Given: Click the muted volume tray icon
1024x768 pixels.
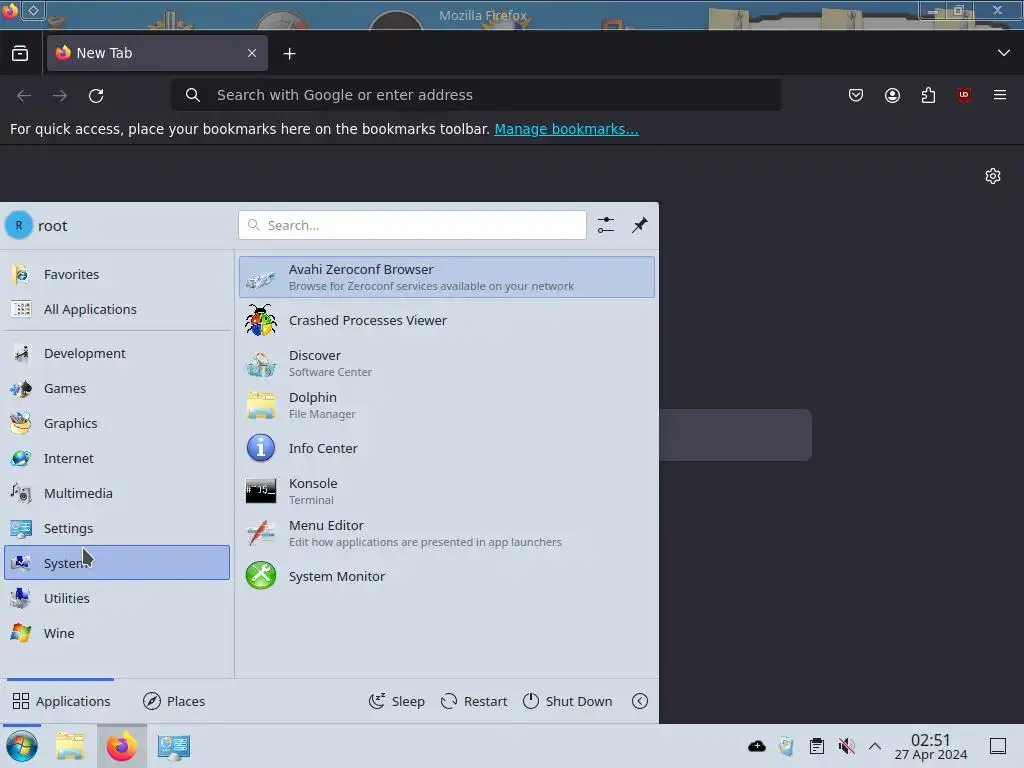Looking at the screenshot, I should click(846, 746).
